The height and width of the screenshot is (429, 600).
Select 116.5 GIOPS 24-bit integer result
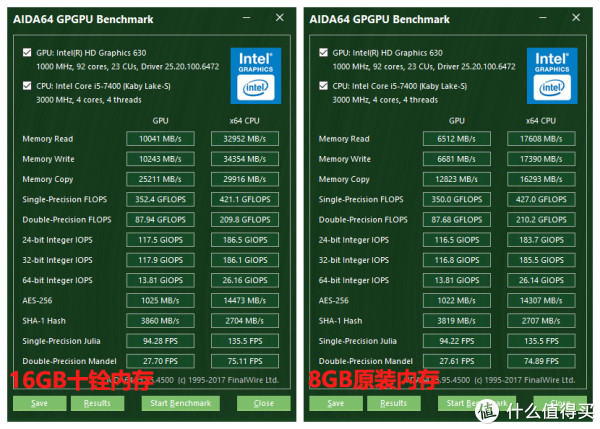457,240
